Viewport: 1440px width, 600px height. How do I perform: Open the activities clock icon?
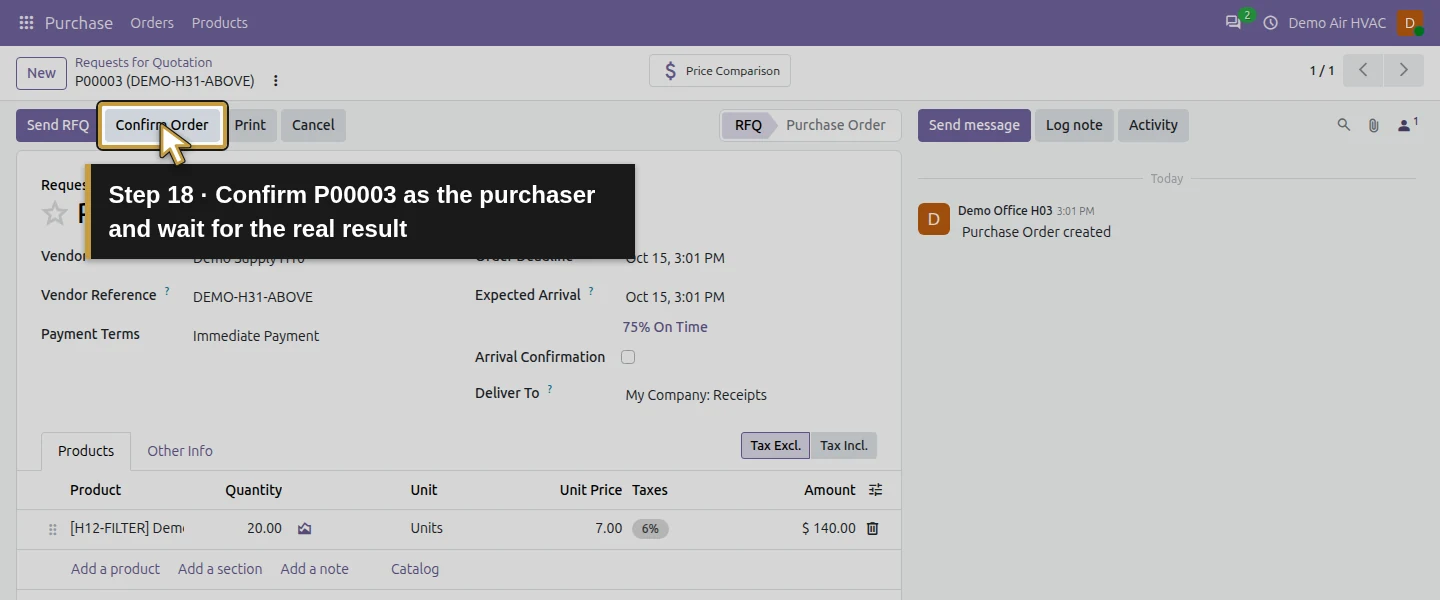pos(1271,22)
